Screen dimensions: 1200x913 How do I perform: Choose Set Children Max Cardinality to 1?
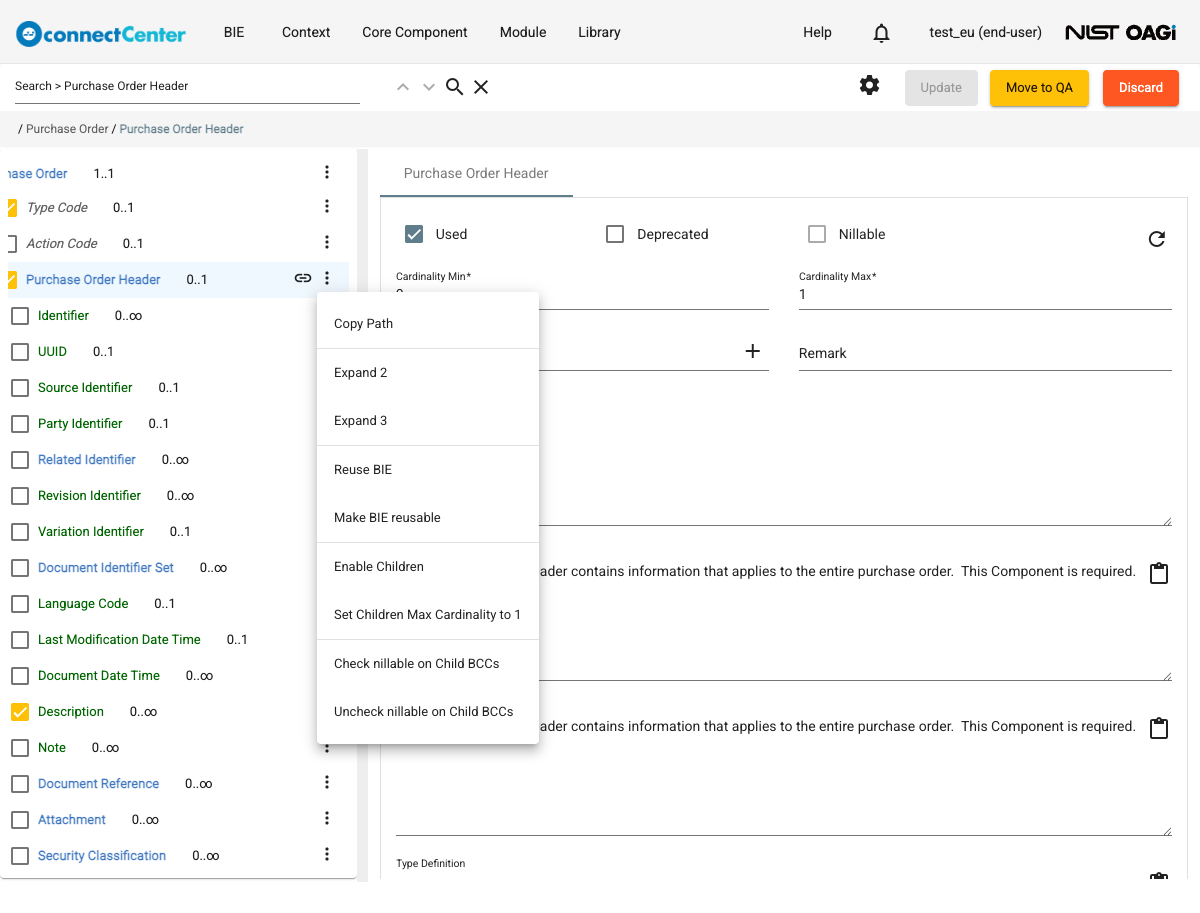428,615
